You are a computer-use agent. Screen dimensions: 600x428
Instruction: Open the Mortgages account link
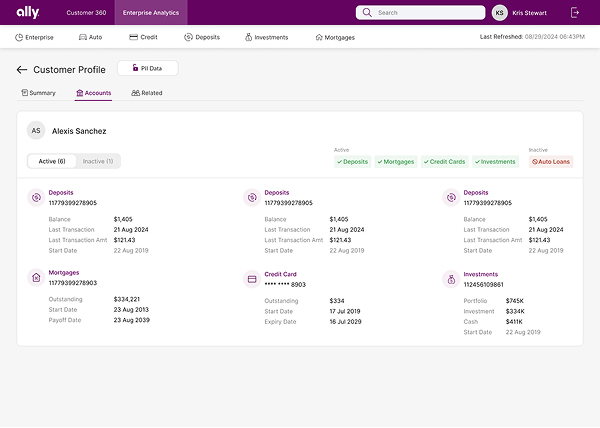tap(64, 272)
